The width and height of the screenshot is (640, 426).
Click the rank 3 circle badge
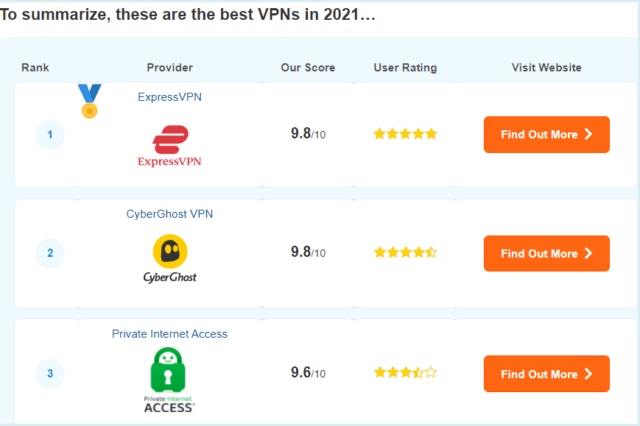(x=50, y=373)
